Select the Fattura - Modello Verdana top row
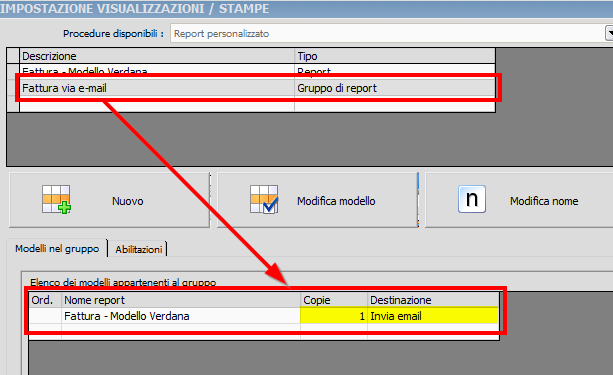Viewport: 613px width, 375px height. click(257, 71)
